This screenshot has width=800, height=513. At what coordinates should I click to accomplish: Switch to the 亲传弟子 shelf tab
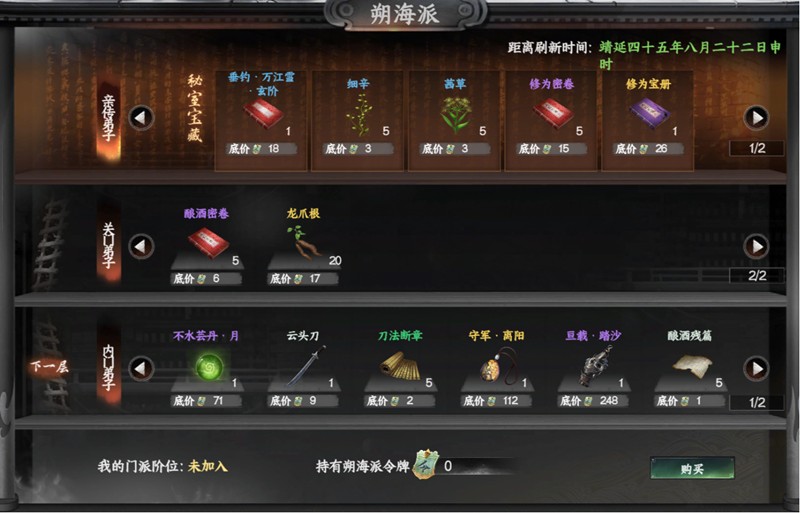tap(109, 118)
